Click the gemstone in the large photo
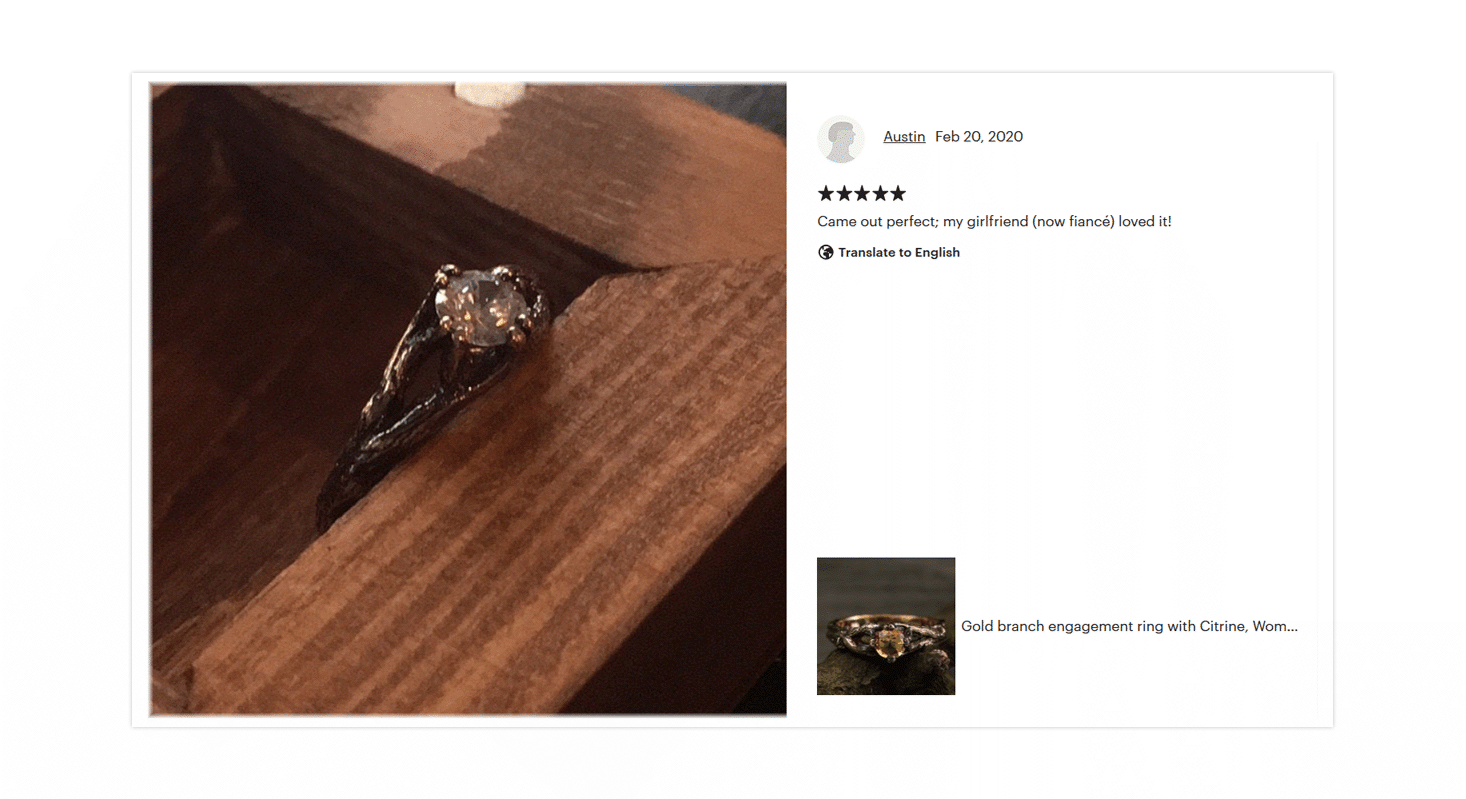 pyautogui.click(x=480, y=309)
